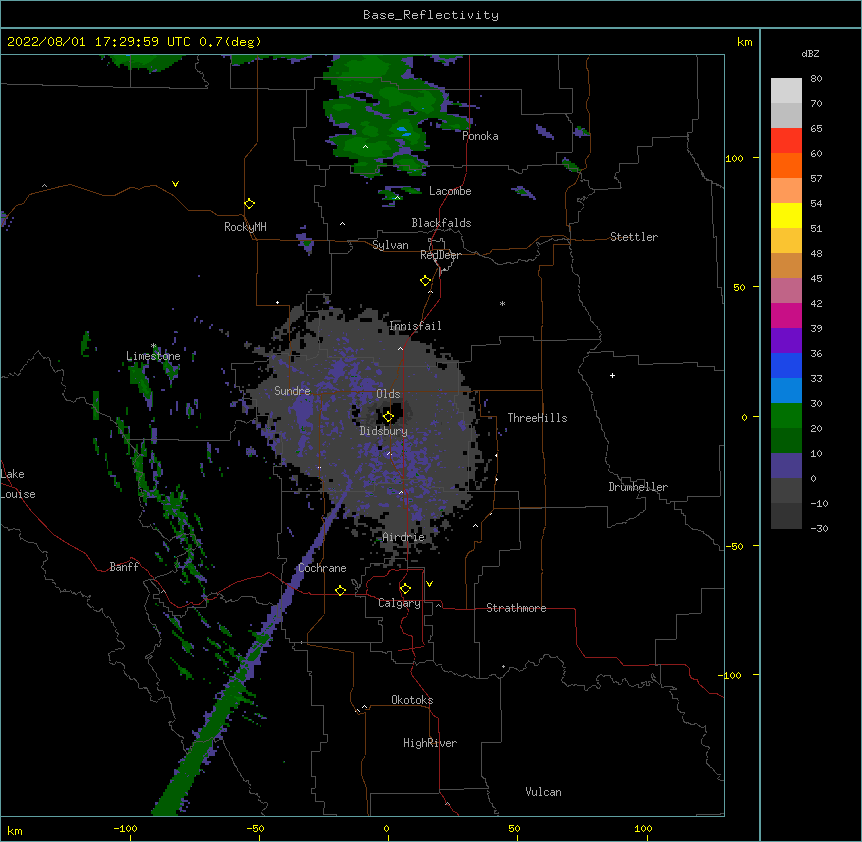The width and height of the screenshot is (862, 842).
Task: Click the Okotoks label
Action: (x=412, y=700)
